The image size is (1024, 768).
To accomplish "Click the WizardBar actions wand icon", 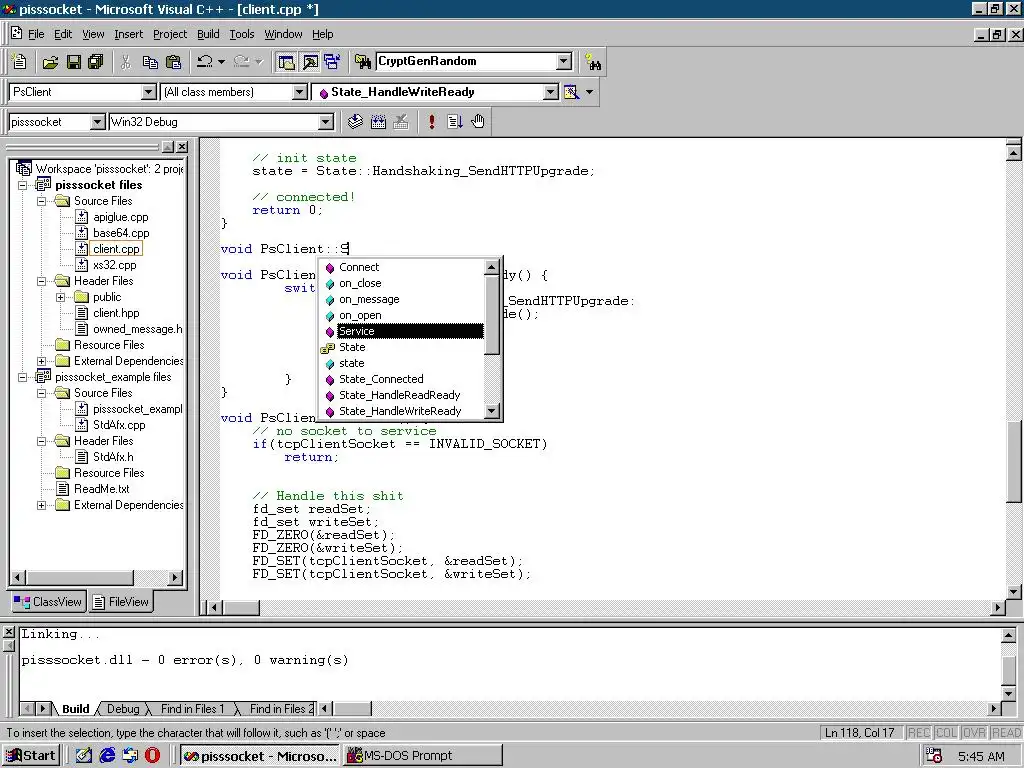I will pos(571,92).
